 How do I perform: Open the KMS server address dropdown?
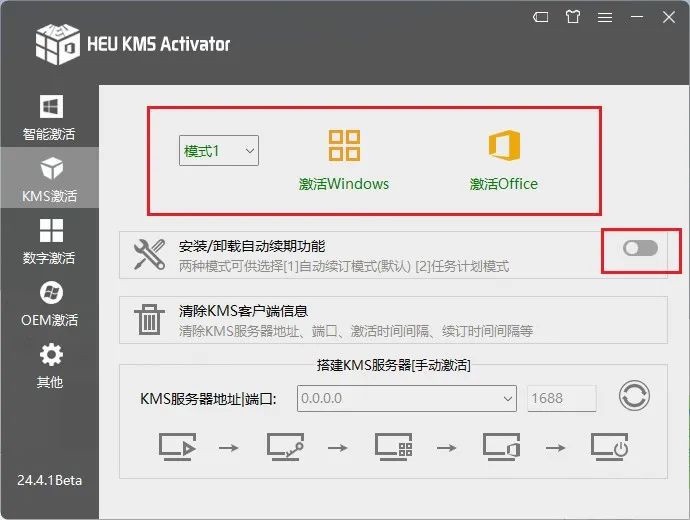coord(407,399)
